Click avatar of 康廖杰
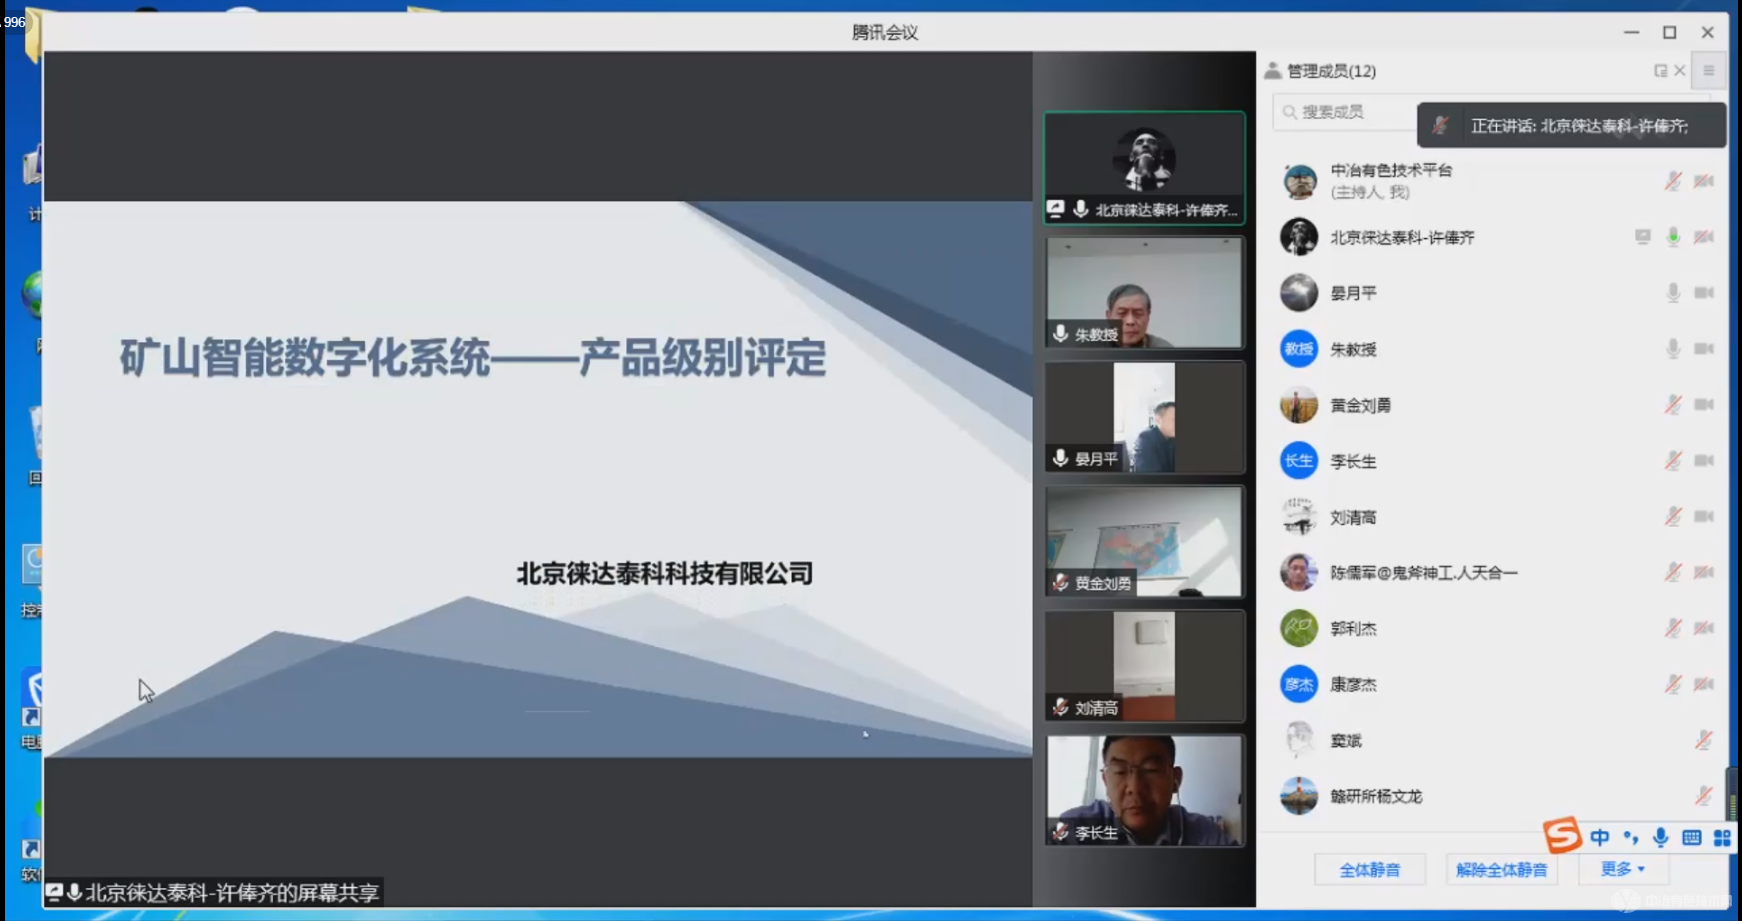The image size is (1742, 921). coord(1299,684)
